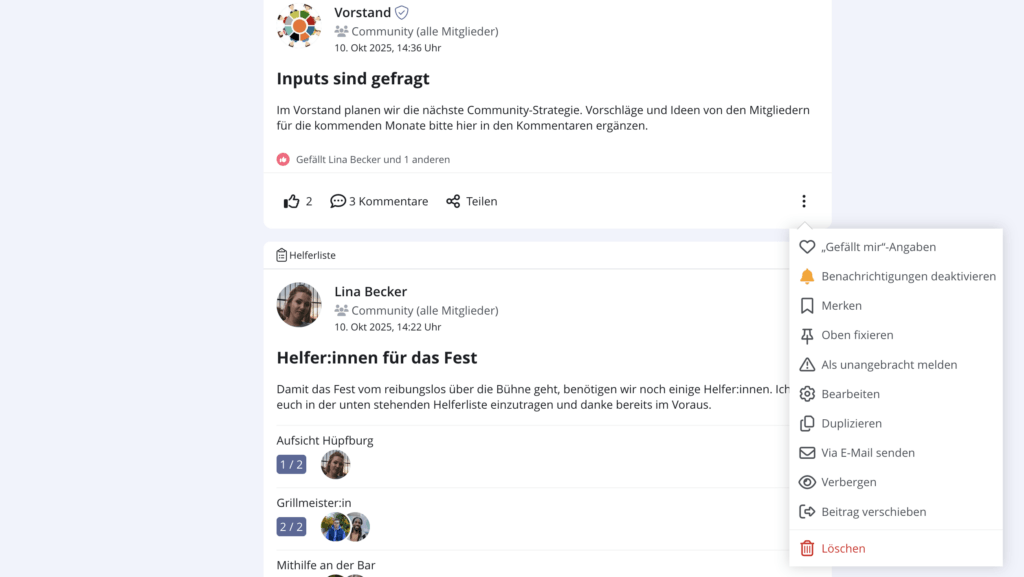Click the warning icon for reporting the post
This screenshot has width=1024, height=577.
pos(806,364)
